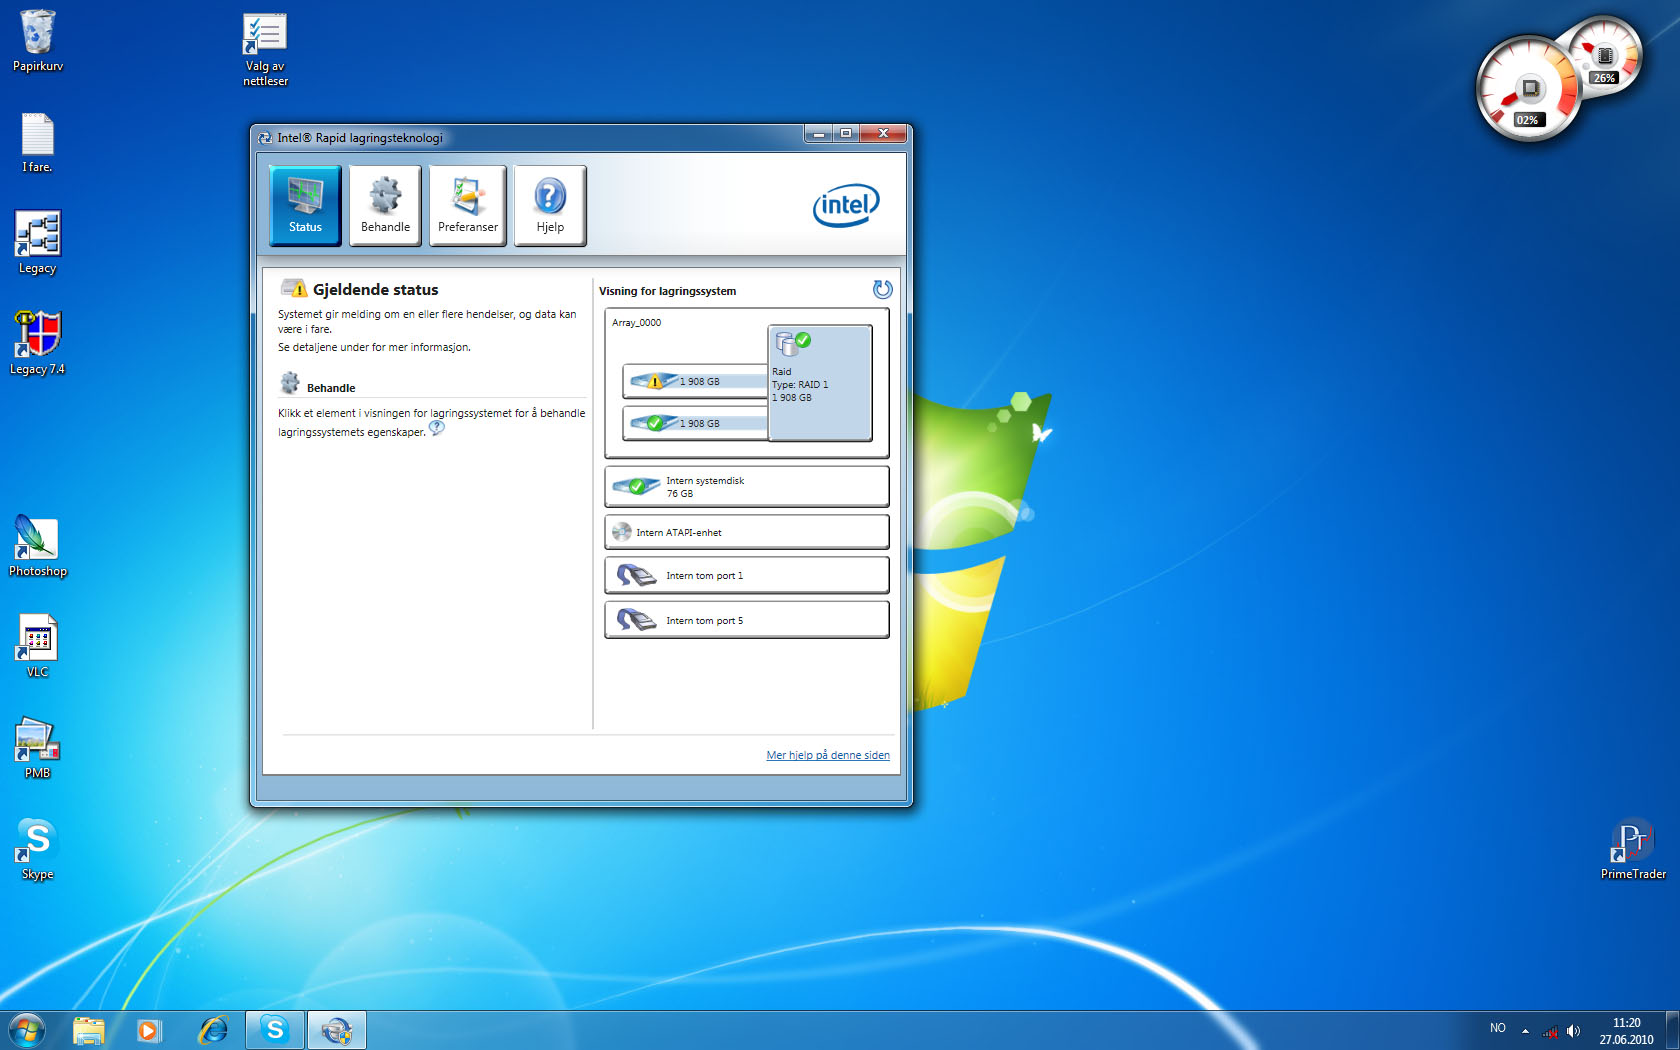Image resolution: width=1680 pixels, height=1050 pixels.
Task: Open the Status tab
Action: 305,205
